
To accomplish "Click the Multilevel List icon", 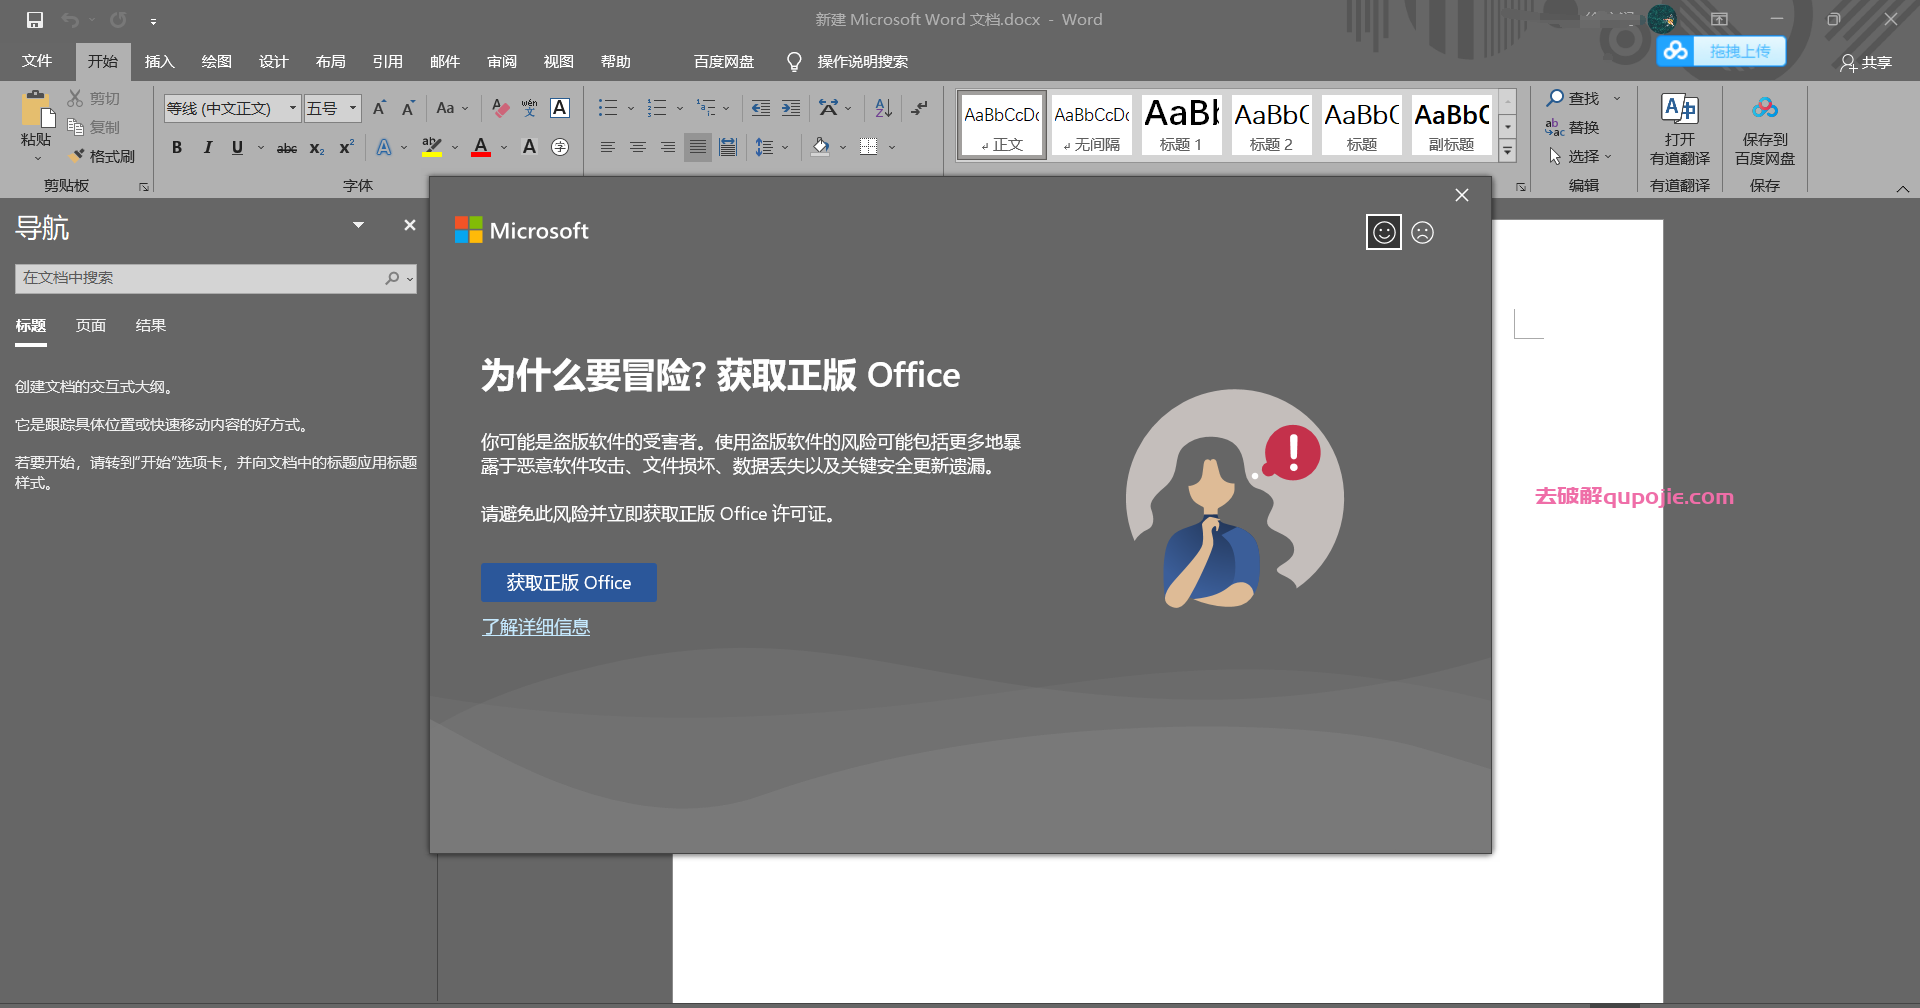I will [x=707, y=108].
